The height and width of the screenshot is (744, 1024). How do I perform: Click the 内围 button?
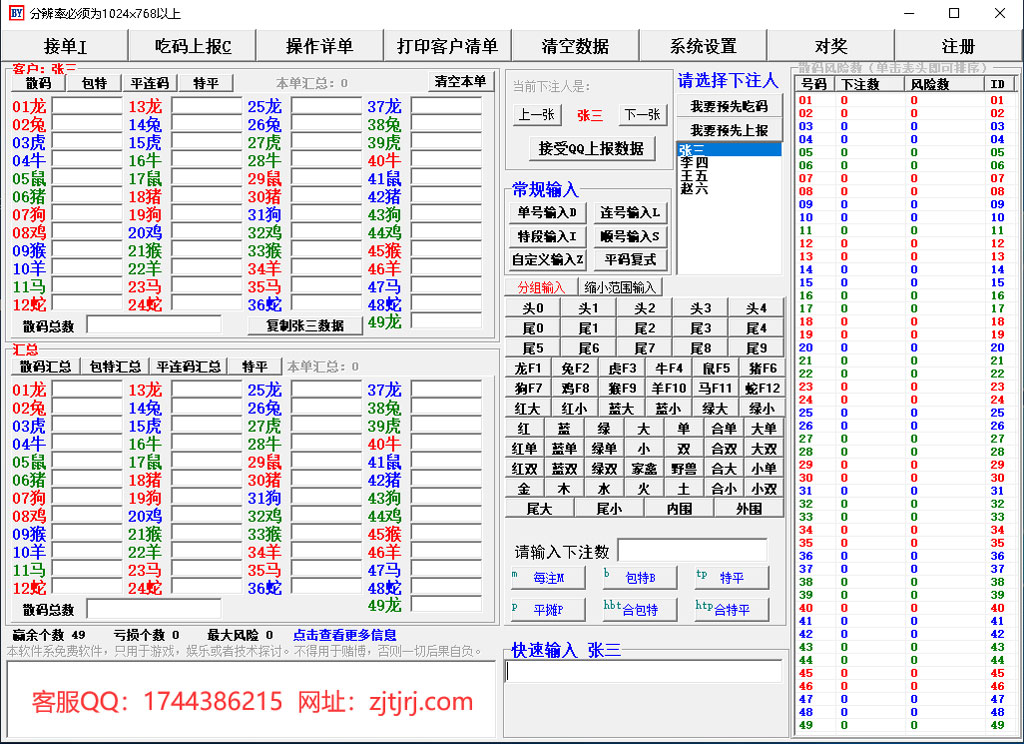pyautogui.click(x=679, y=509)
